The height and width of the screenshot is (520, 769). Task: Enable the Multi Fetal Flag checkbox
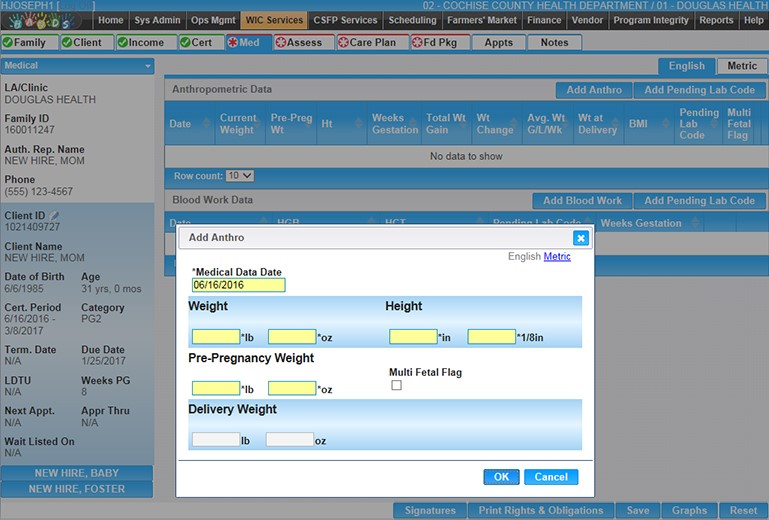[396, 385]
